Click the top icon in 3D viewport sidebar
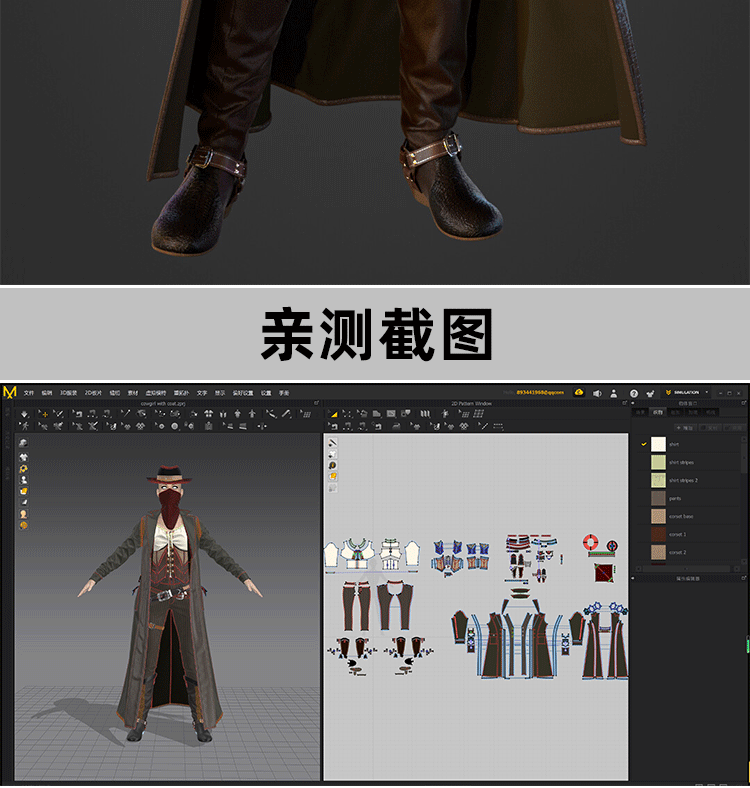 23,443
